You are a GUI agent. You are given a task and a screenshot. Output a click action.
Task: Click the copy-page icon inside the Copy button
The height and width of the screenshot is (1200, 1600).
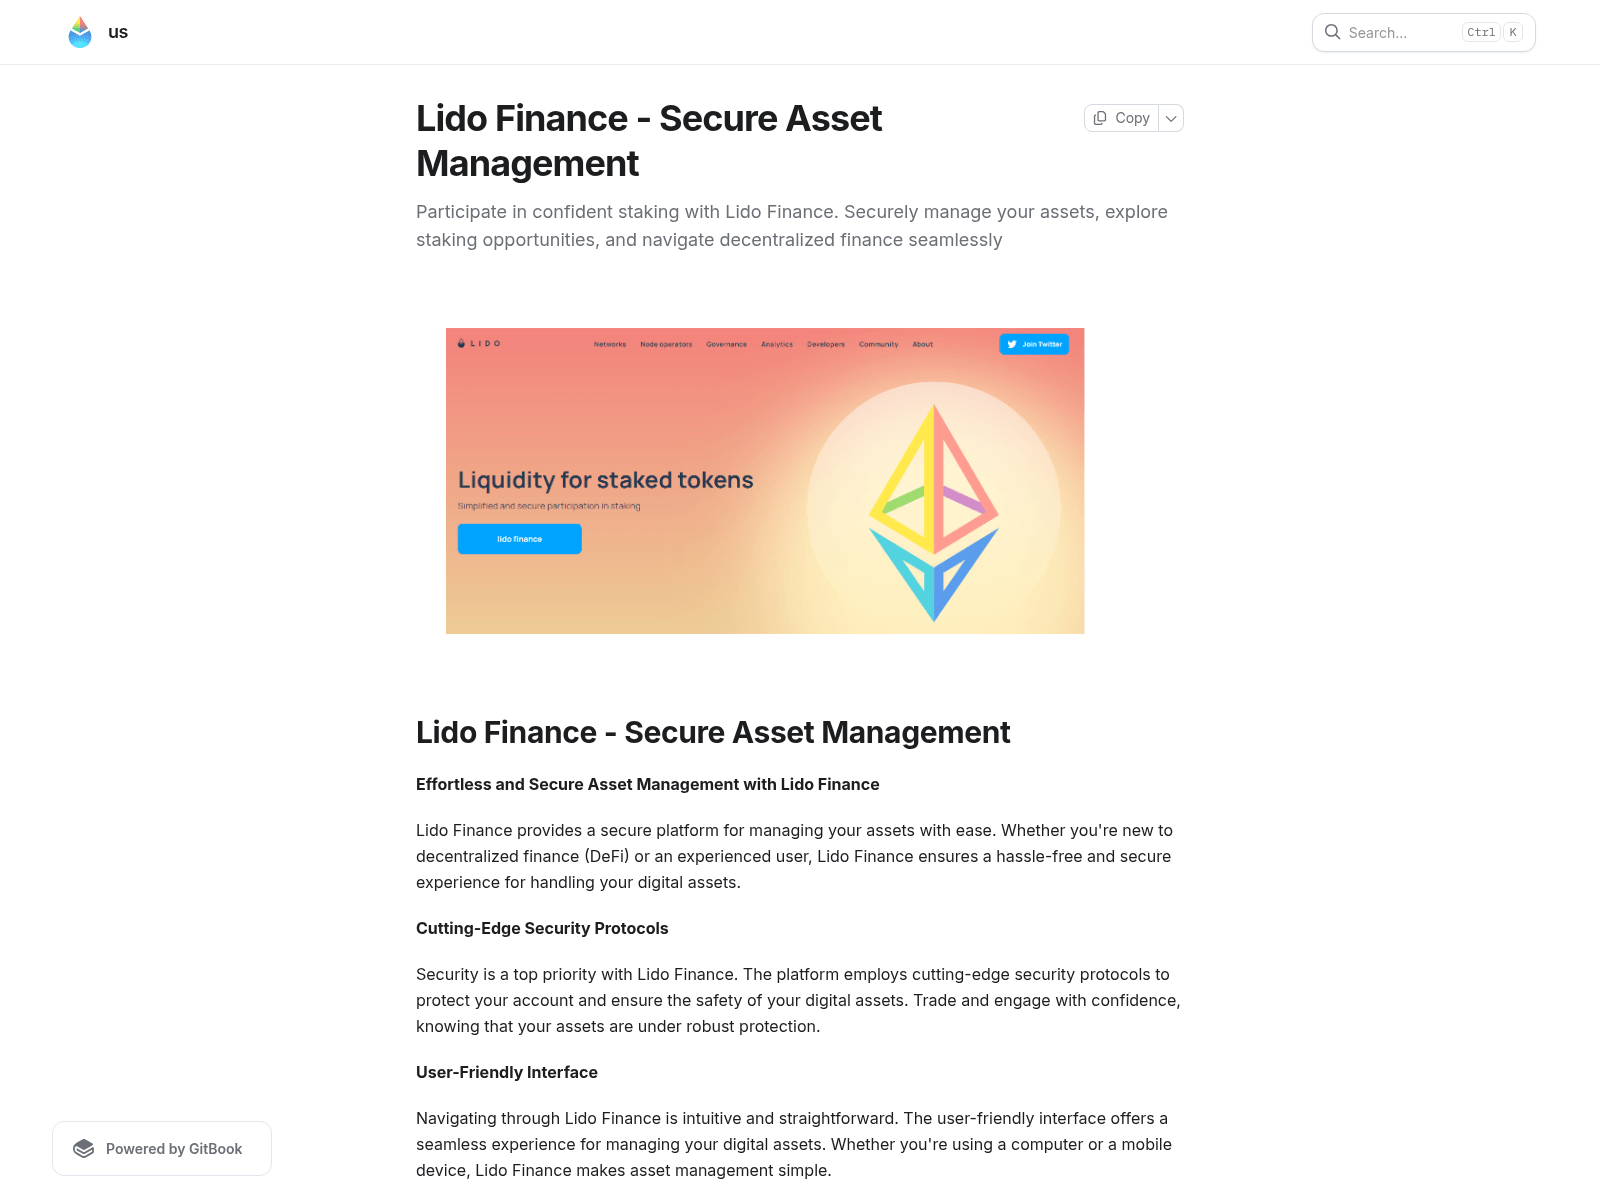tap(1102, 117)
